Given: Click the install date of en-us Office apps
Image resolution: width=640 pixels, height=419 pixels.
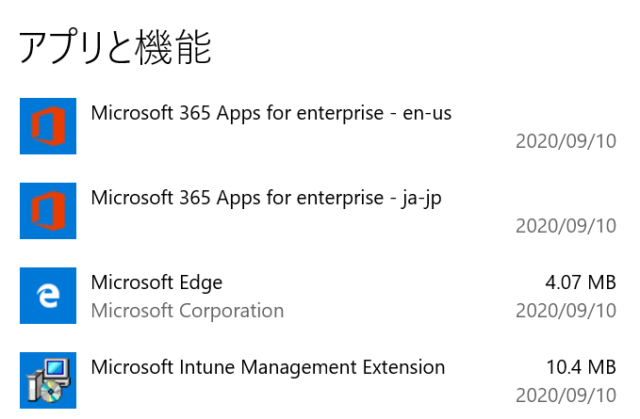Looking at the screenshot, I should [x=566, y=142].
